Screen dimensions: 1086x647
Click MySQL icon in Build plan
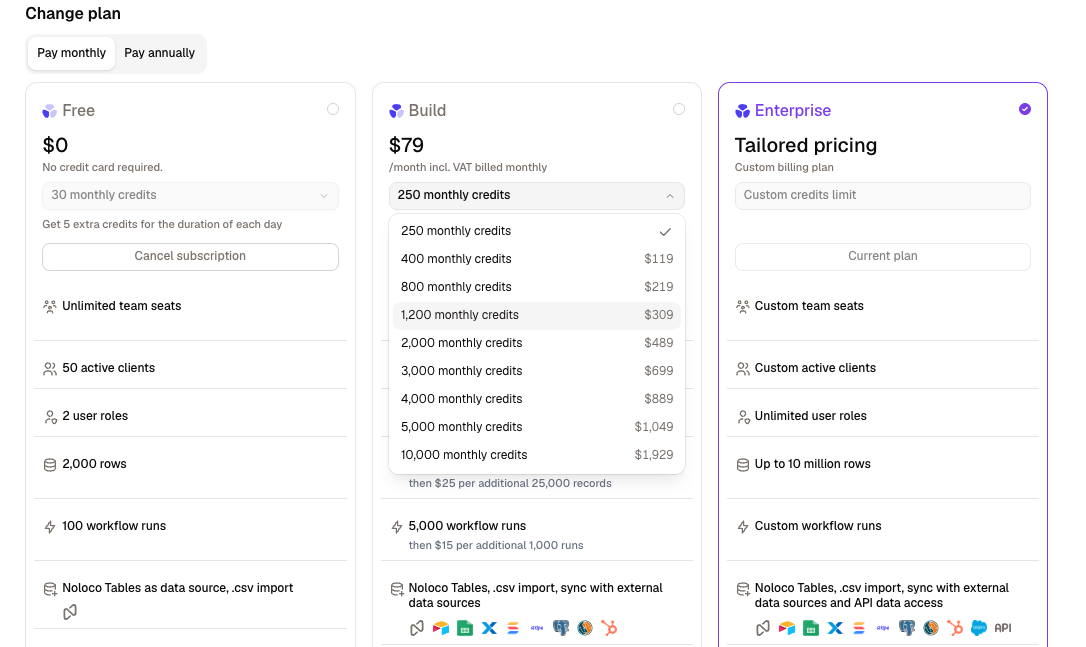(585, 628)
